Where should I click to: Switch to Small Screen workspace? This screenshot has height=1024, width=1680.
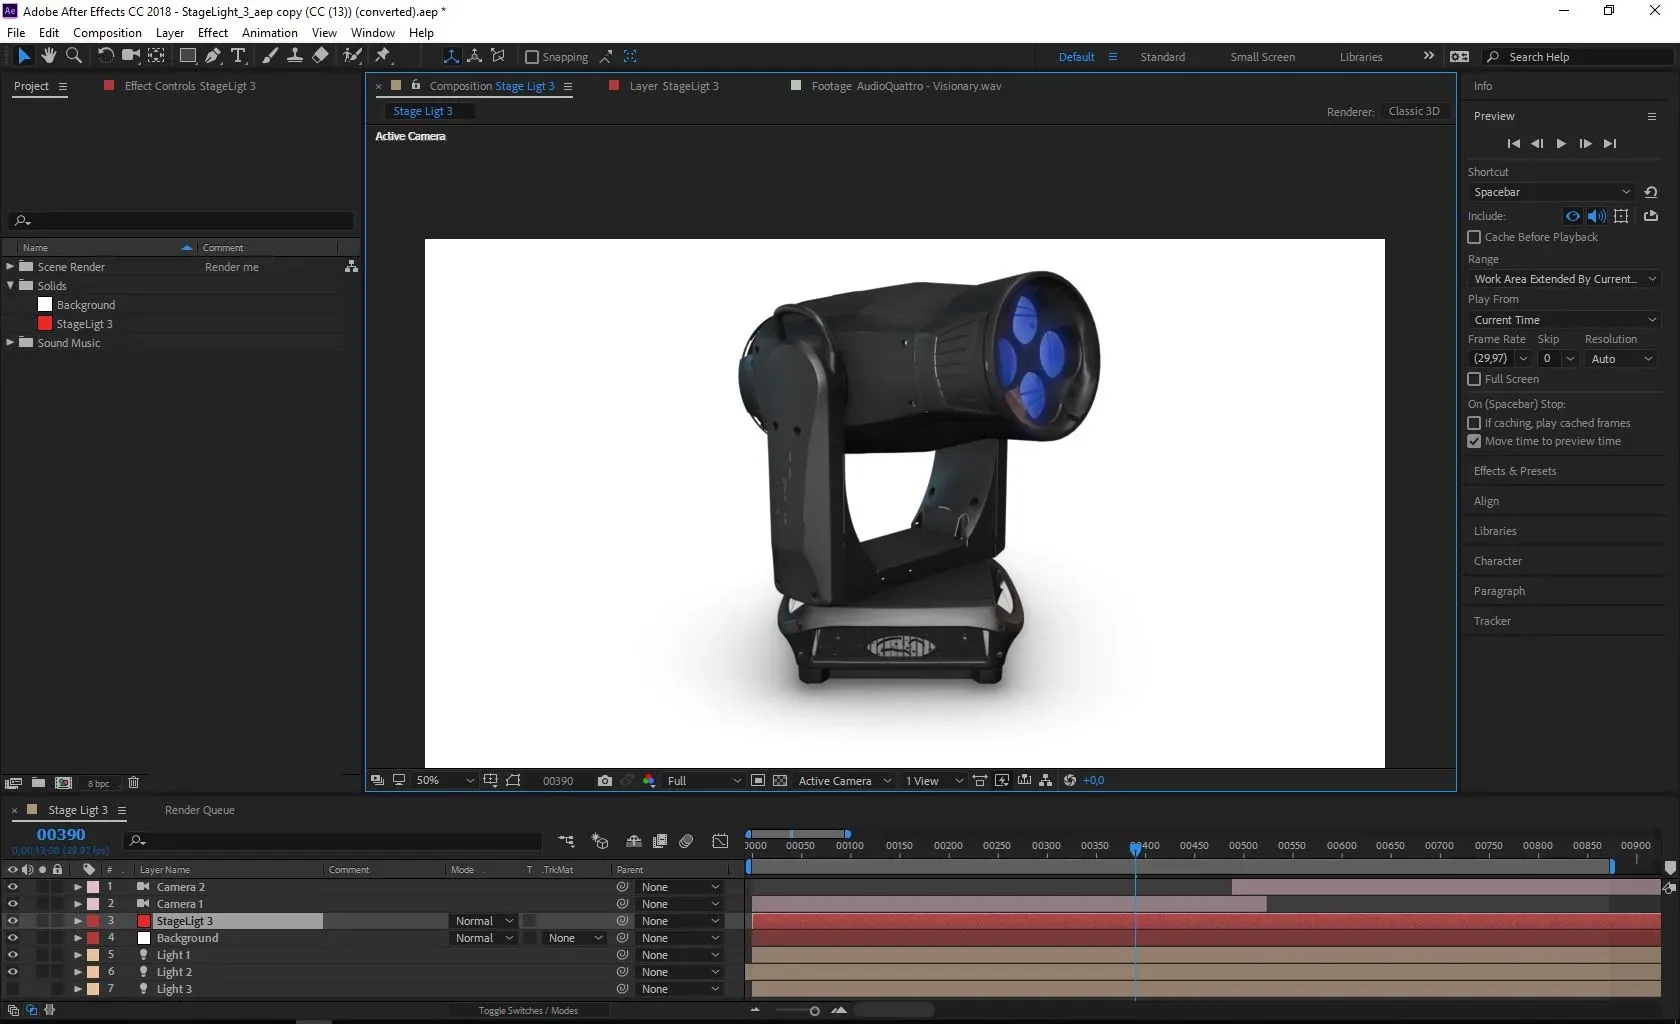[1262, 57]
